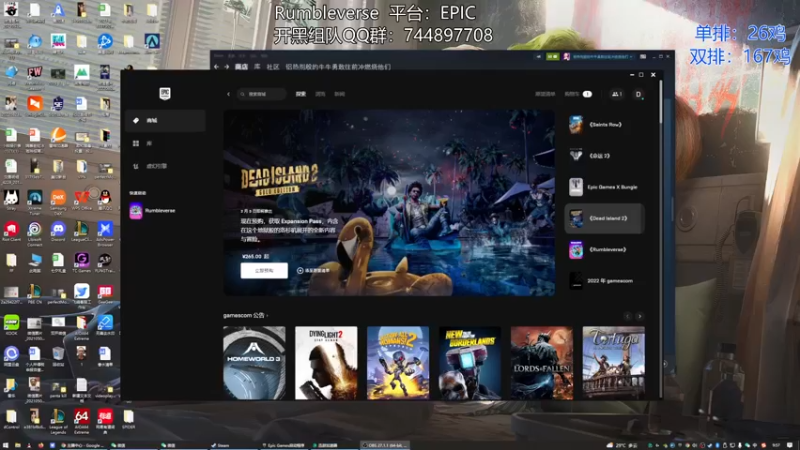Select the Browse tab in Epic store

pos(320,94)
